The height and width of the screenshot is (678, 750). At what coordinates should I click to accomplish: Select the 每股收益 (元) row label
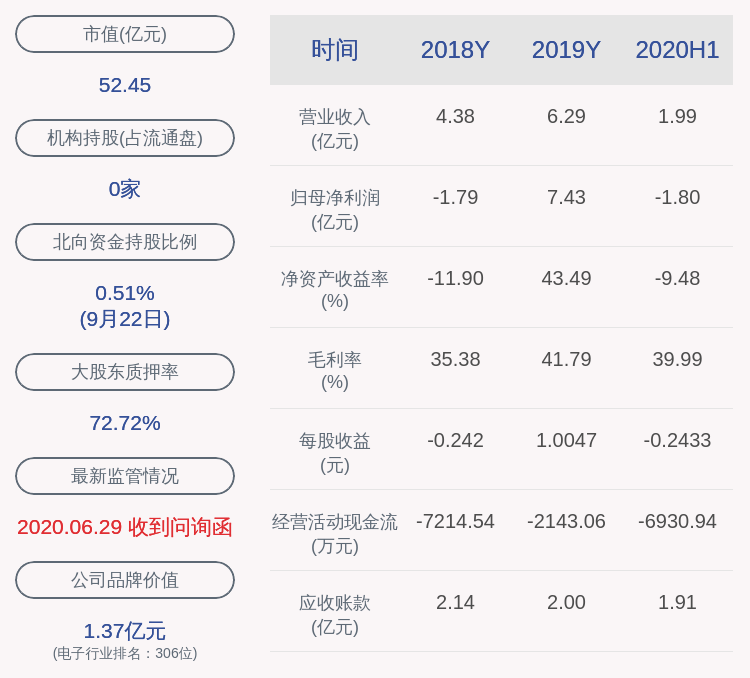335,453
